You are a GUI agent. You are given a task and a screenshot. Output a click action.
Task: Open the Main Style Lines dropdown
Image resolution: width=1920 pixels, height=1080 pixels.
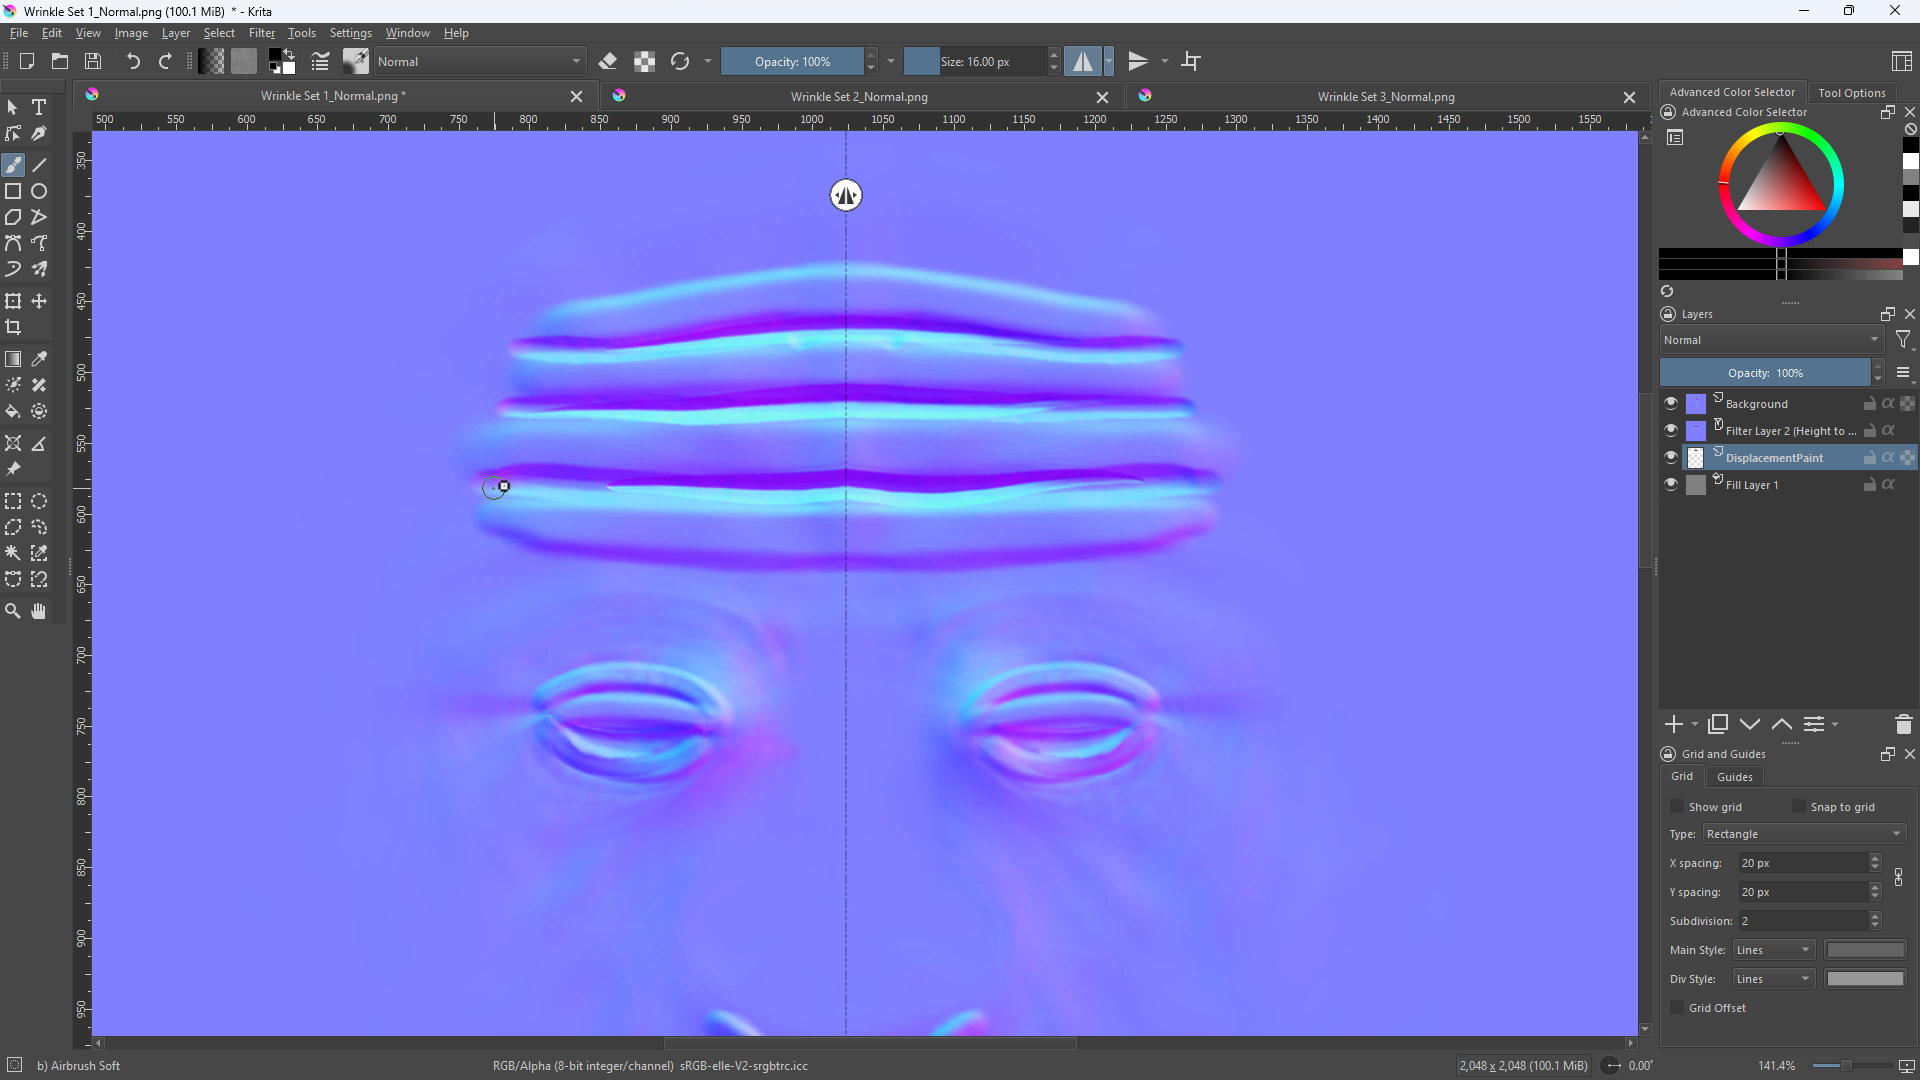(1774, 950)
